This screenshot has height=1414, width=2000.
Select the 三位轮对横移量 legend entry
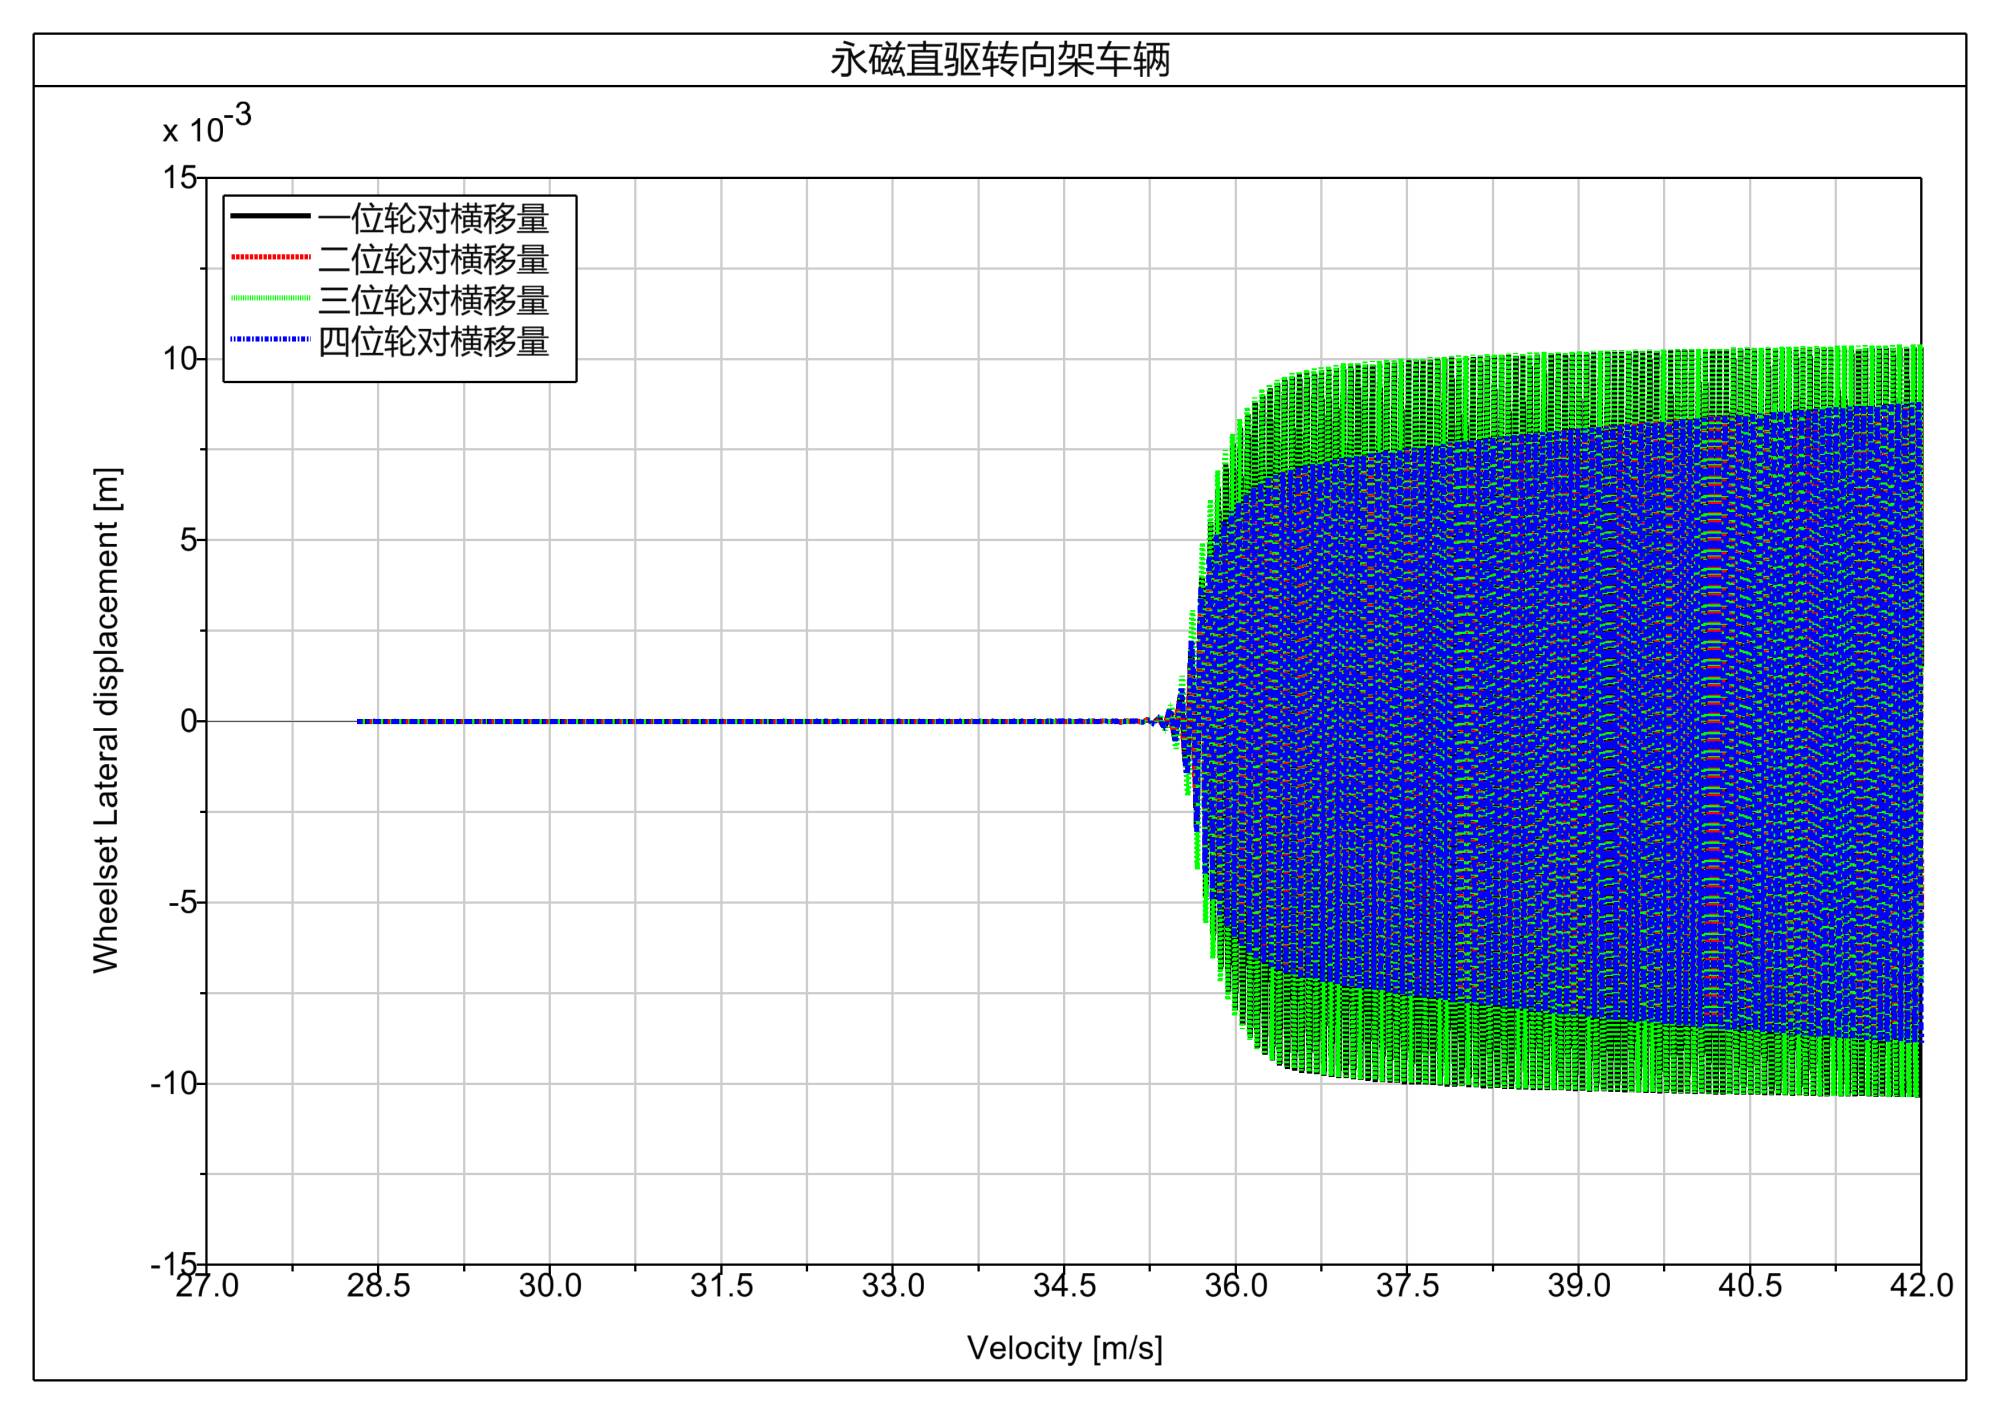tap(433, 300)
